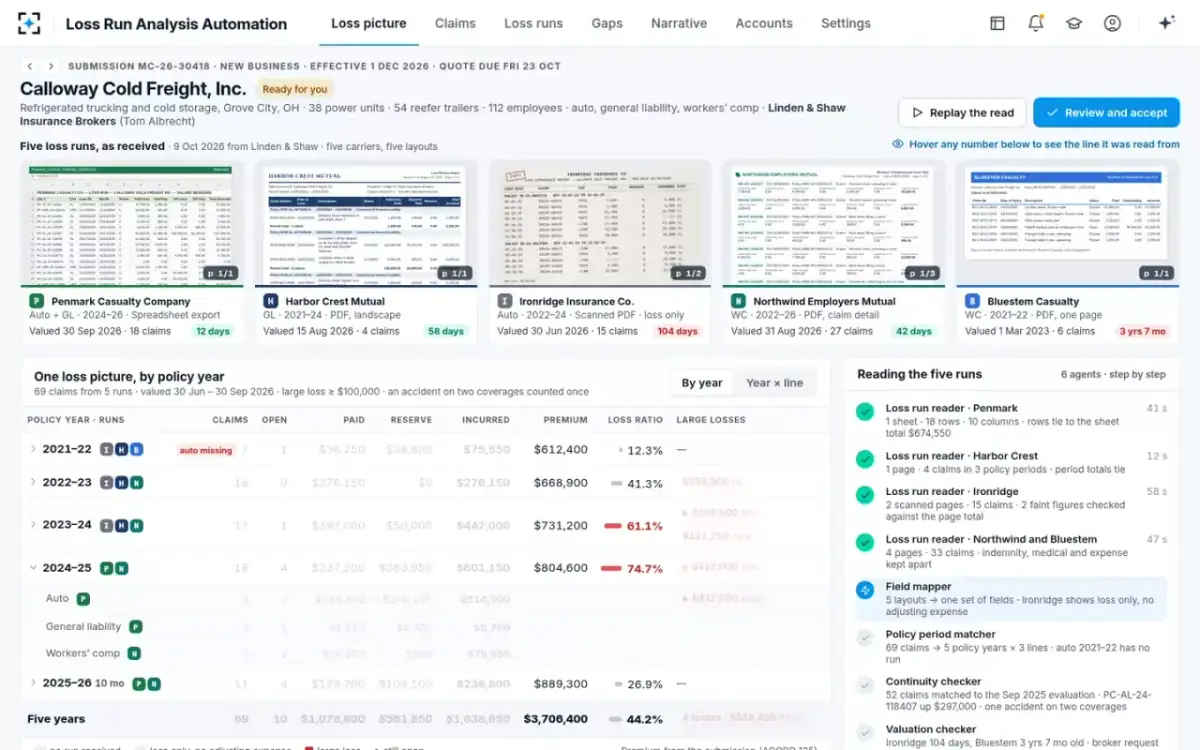1200x750 pixels.
Task: Click the P badge next to General liability
Action: 135,627
